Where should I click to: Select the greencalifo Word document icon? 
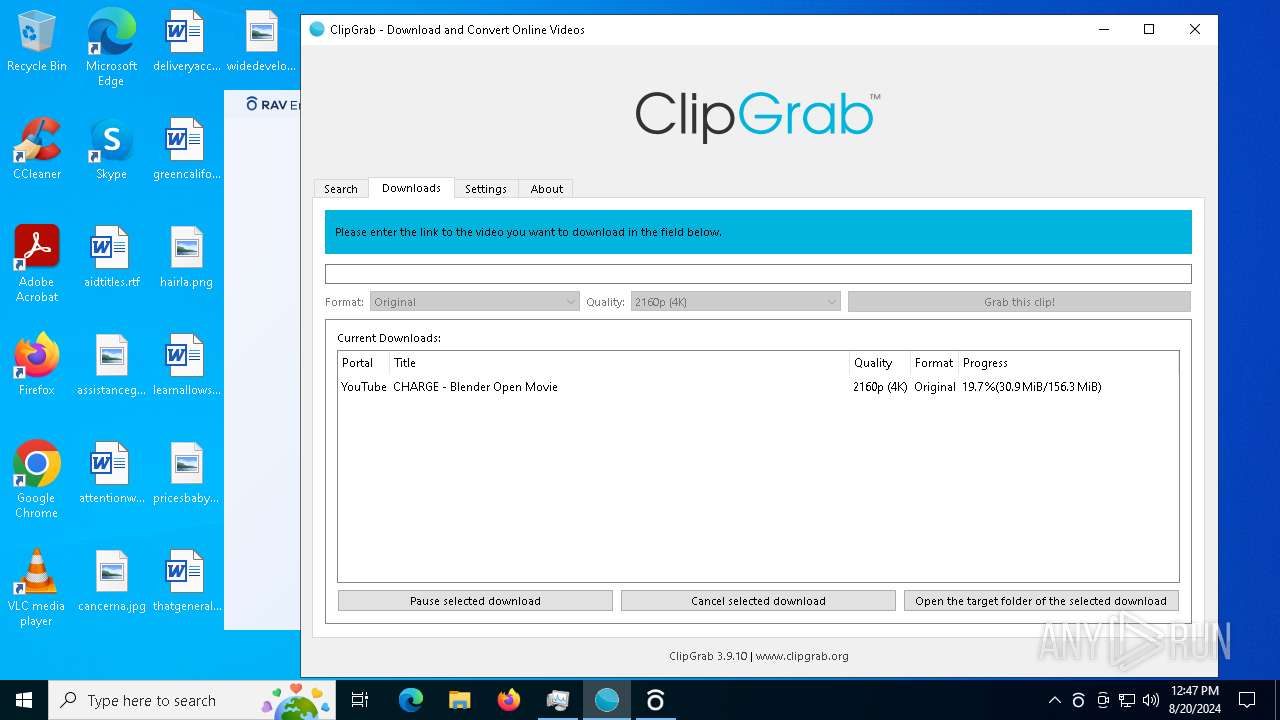click(x=186, y=150)
